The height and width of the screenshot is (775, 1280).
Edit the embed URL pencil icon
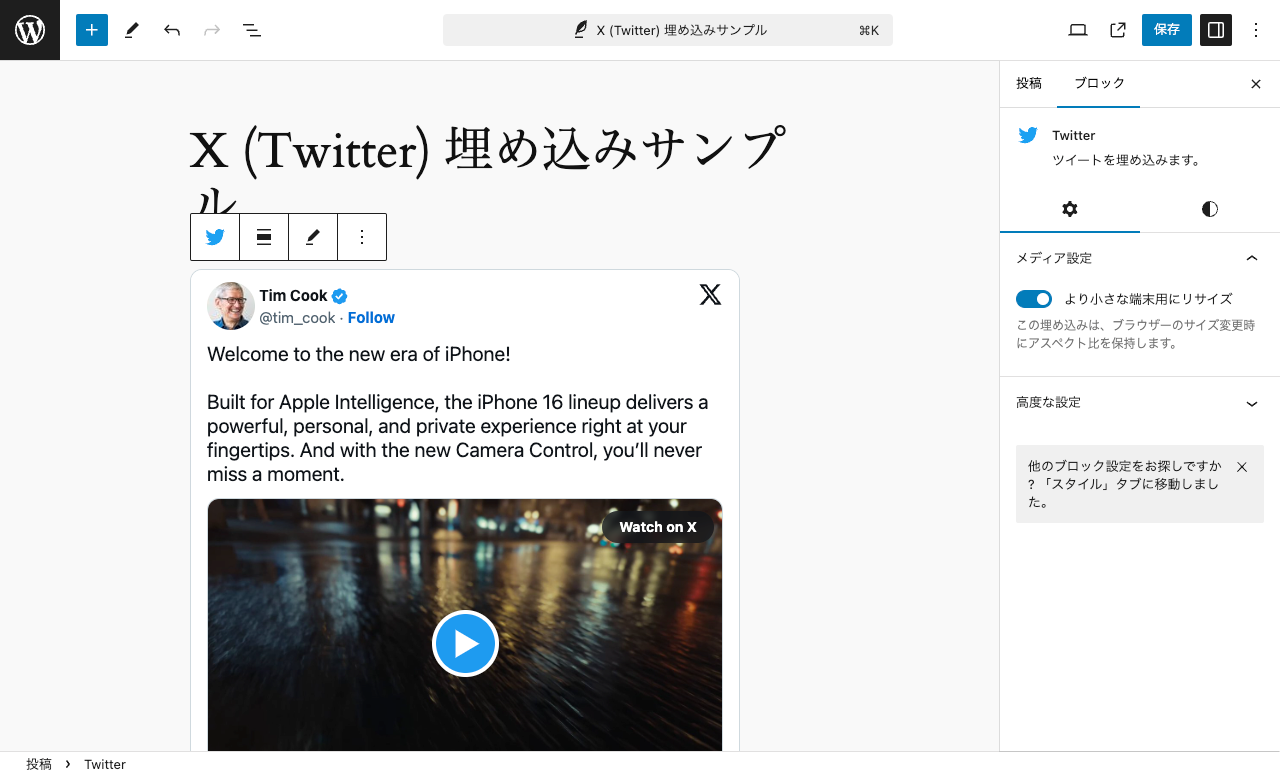[313, 237]
